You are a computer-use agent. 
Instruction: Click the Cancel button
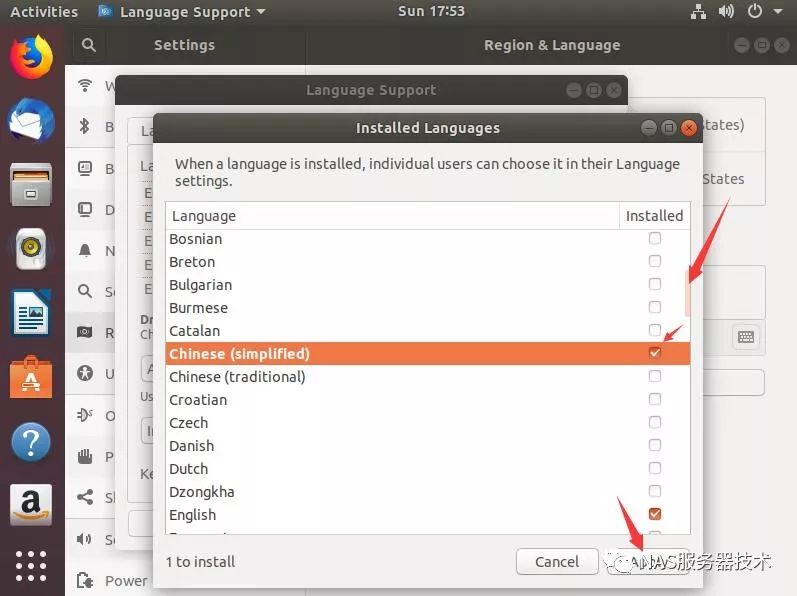557,561
